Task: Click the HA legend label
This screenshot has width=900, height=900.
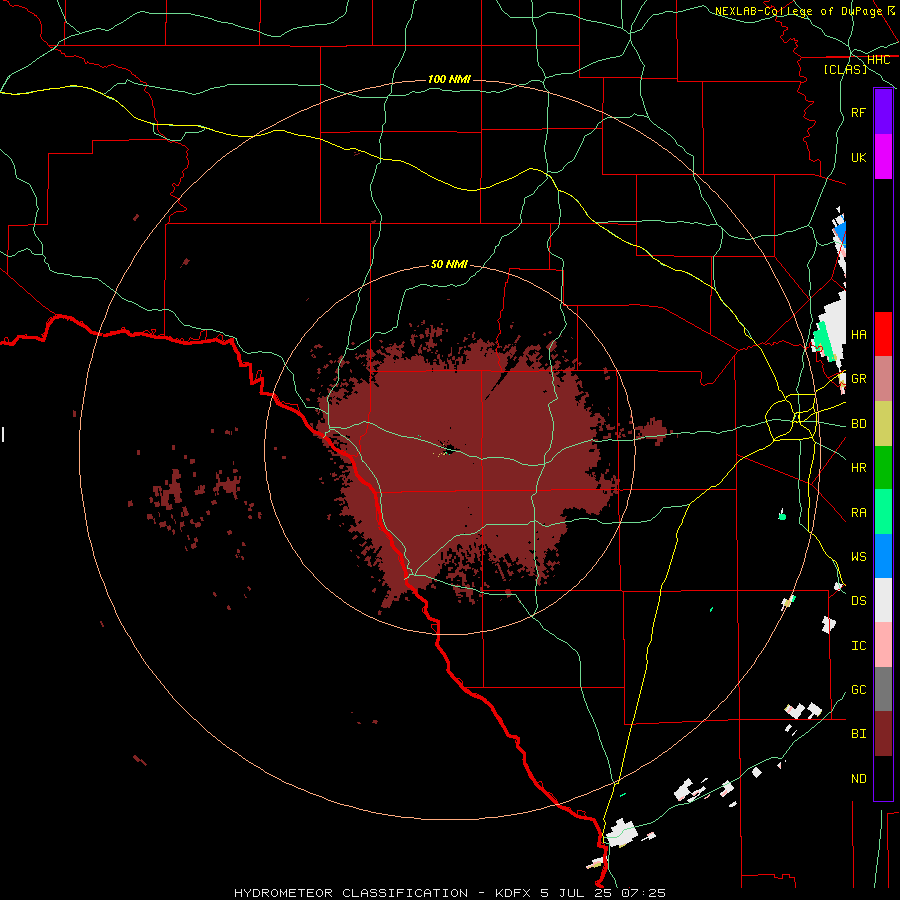Action: pyautogui.click(x=858, y=334)
